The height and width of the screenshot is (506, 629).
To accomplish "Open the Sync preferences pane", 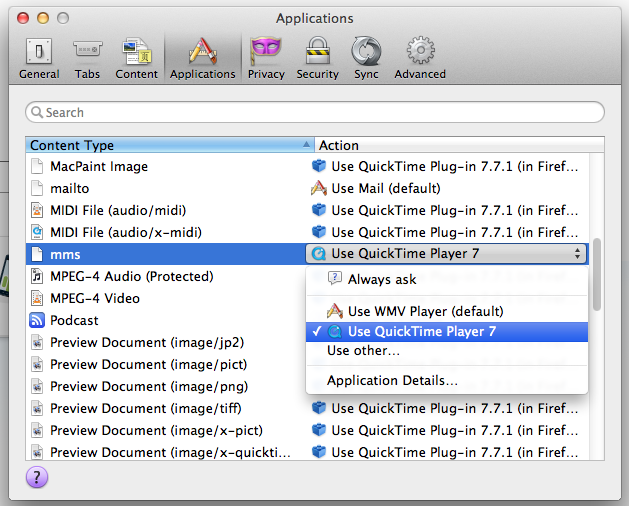I will point(366,58).
